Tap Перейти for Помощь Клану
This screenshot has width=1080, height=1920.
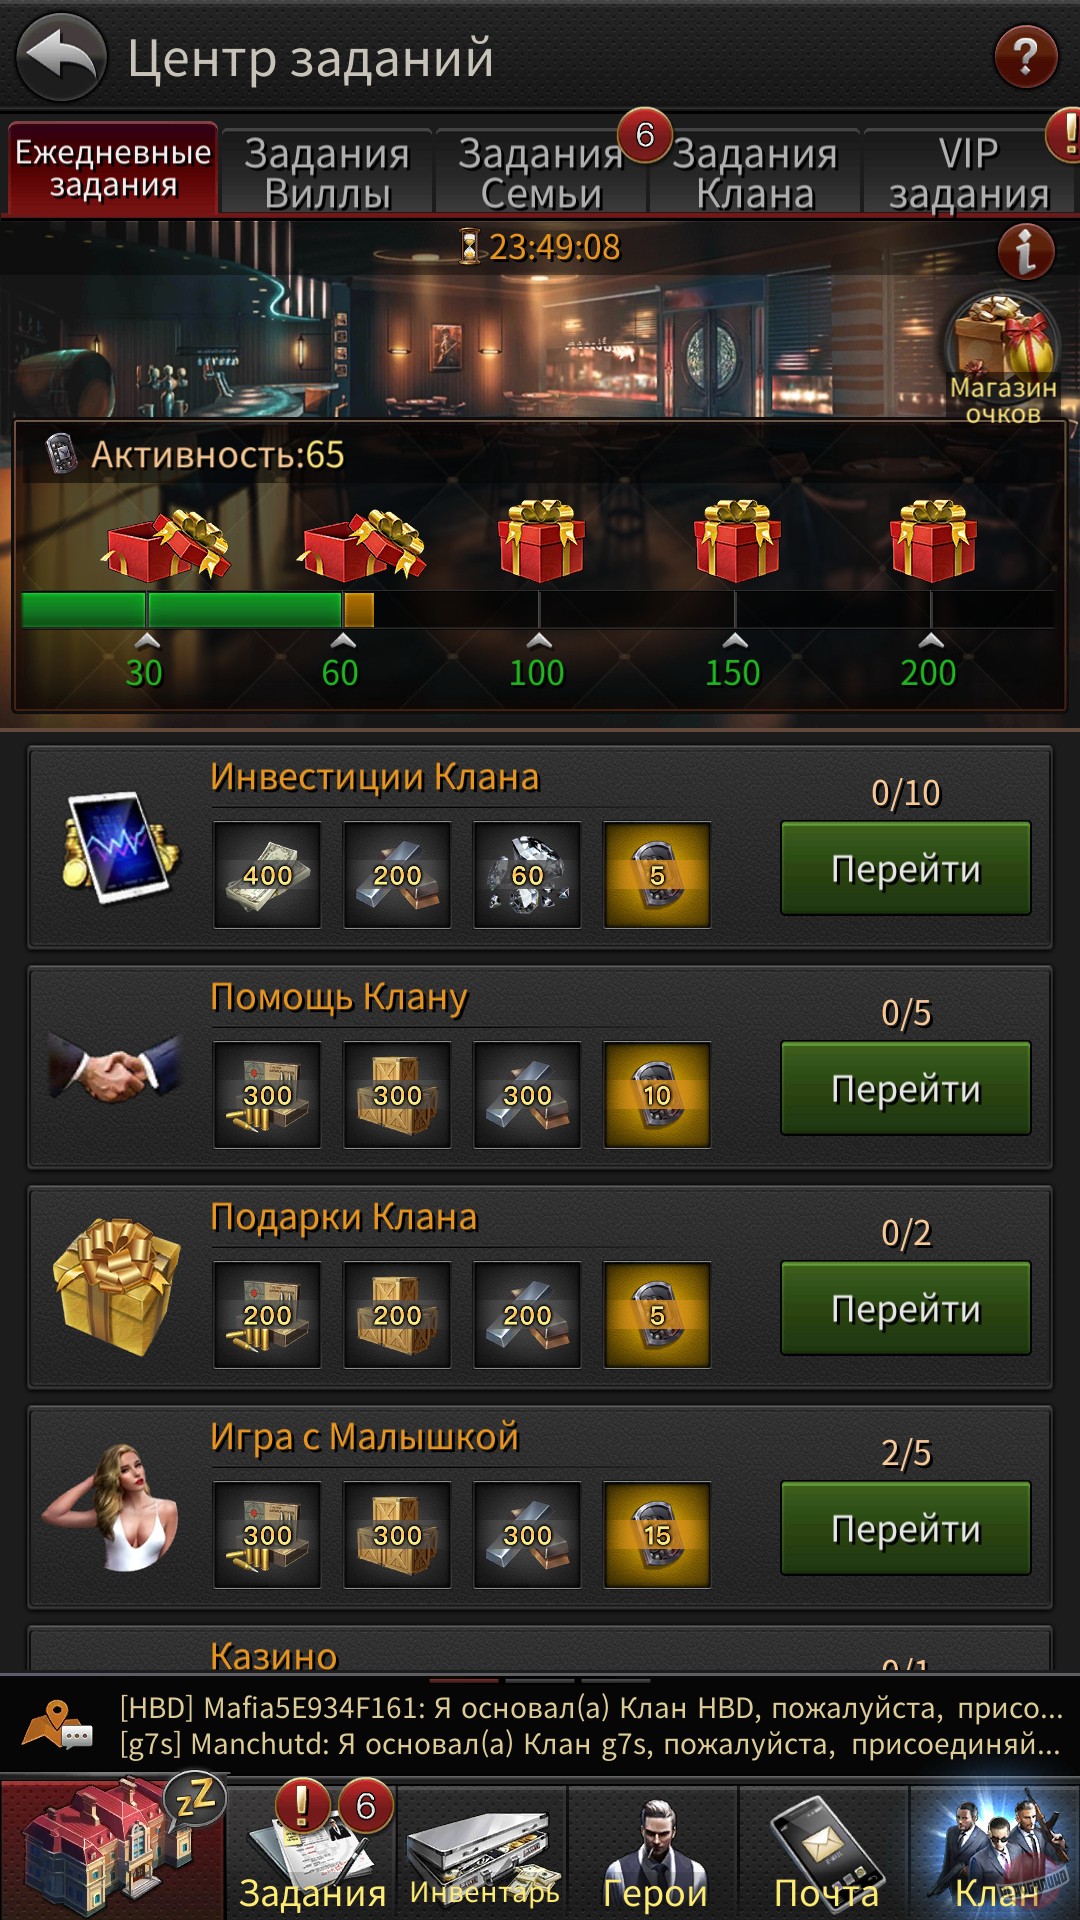pyautogui.click(x=906, y=1088)
